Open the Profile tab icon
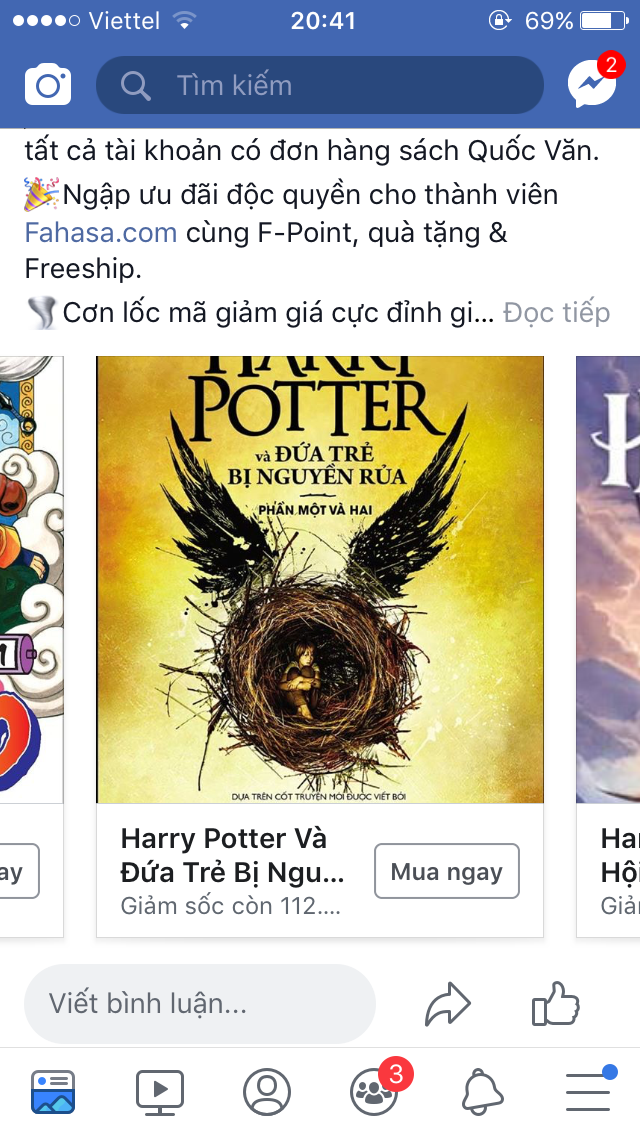The height and width of the screenshot is (1136, 640). coord(267,1092)
